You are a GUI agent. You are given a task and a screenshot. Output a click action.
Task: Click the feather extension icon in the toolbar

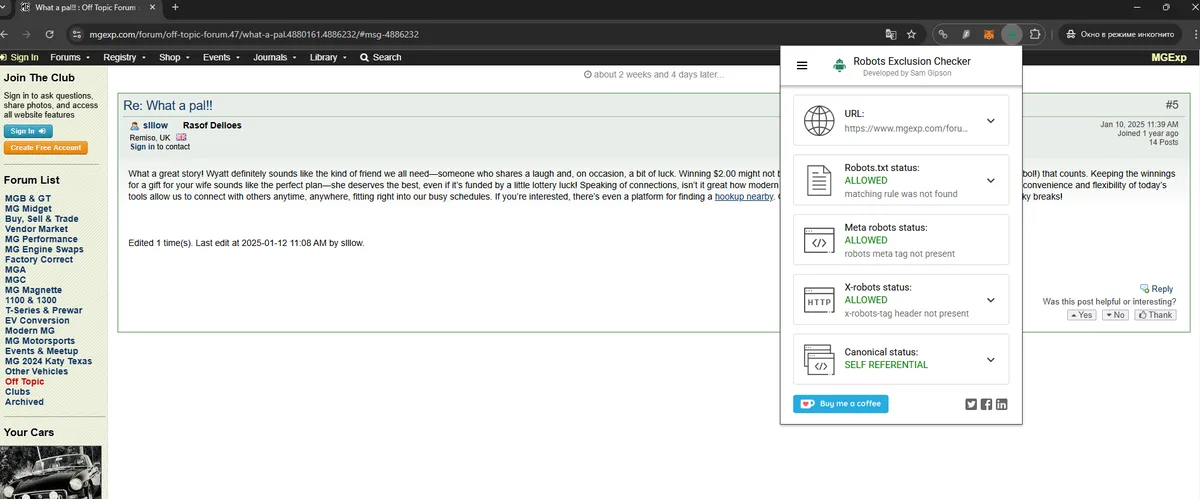point(966,34)
